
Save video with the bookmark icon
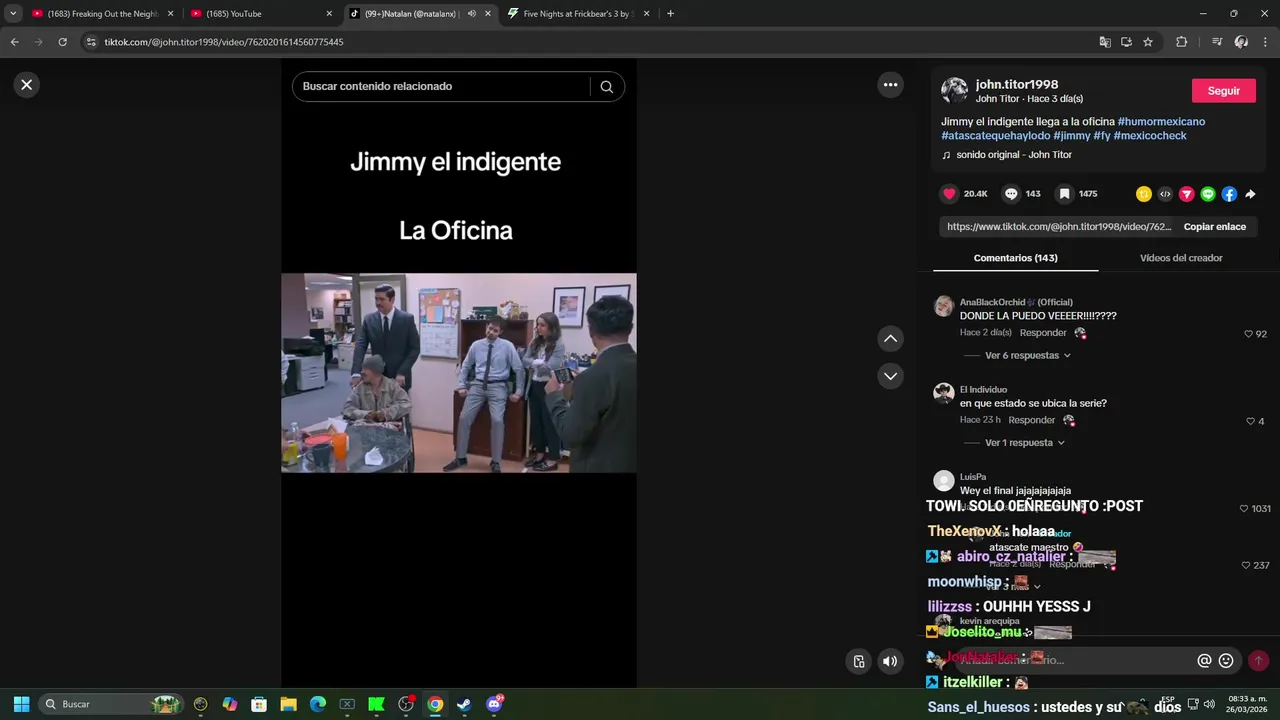click(x=1065, y=194)
